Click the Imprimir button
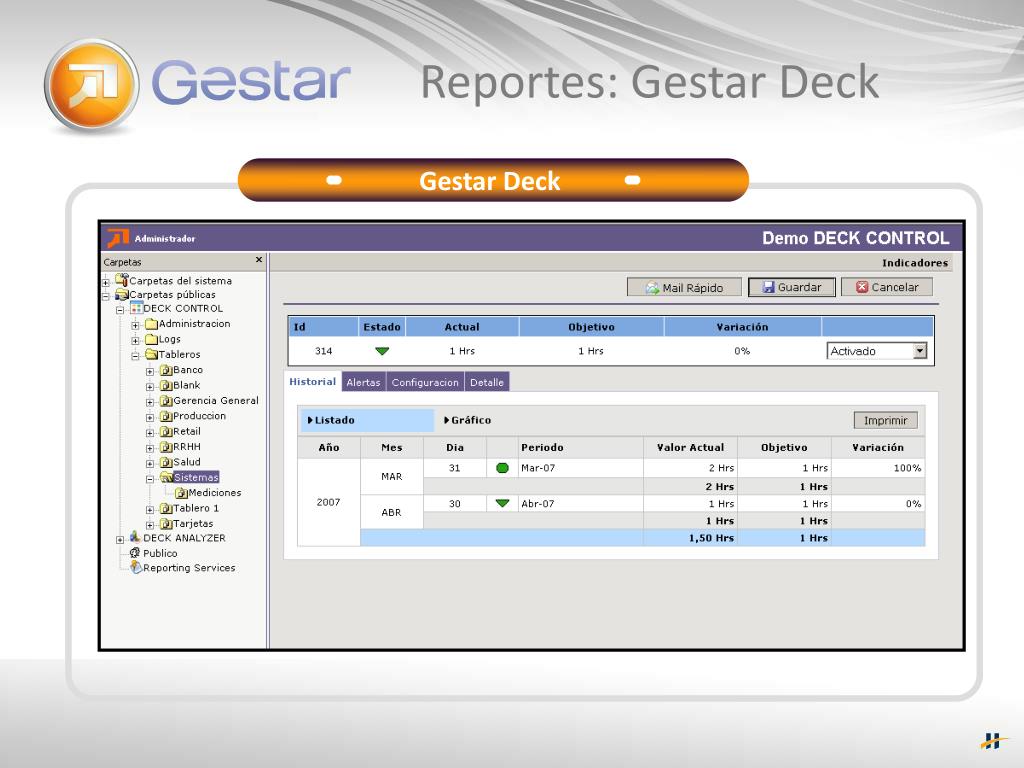 click(886, 420)
